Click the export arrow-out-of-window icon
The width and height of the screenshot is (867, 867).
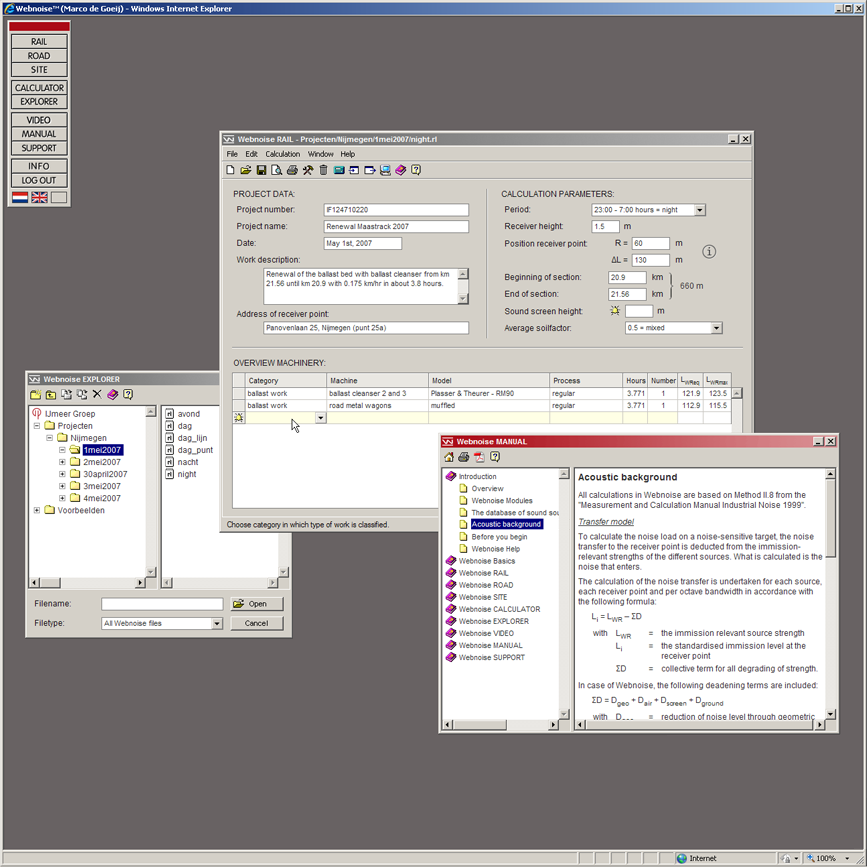tap(370, 170)
